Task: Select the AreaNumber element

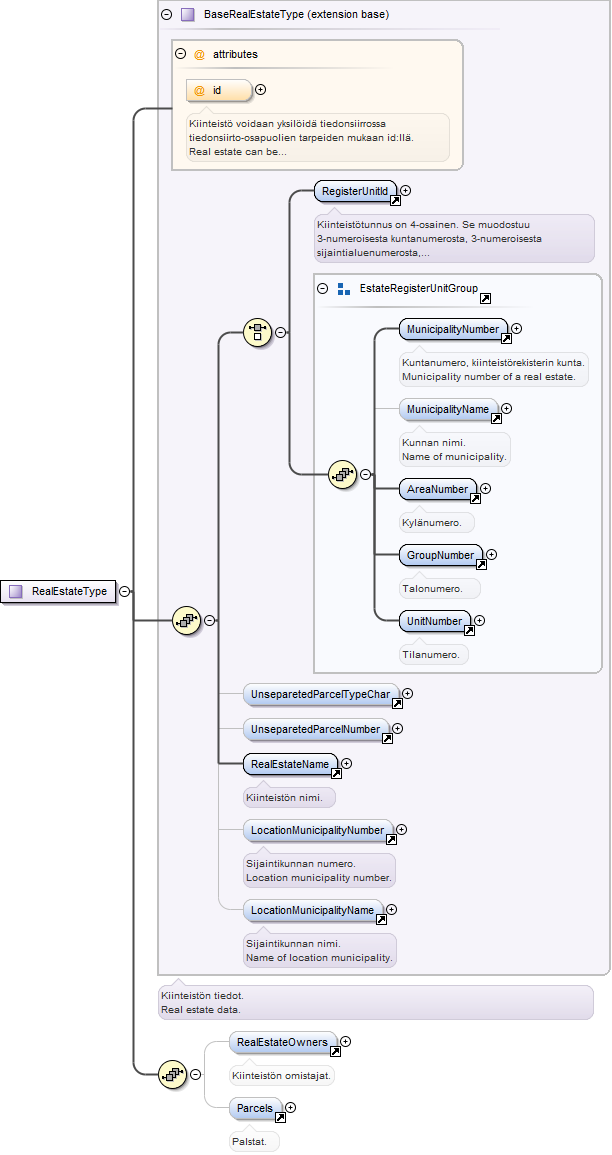Action: coord(438,490)
